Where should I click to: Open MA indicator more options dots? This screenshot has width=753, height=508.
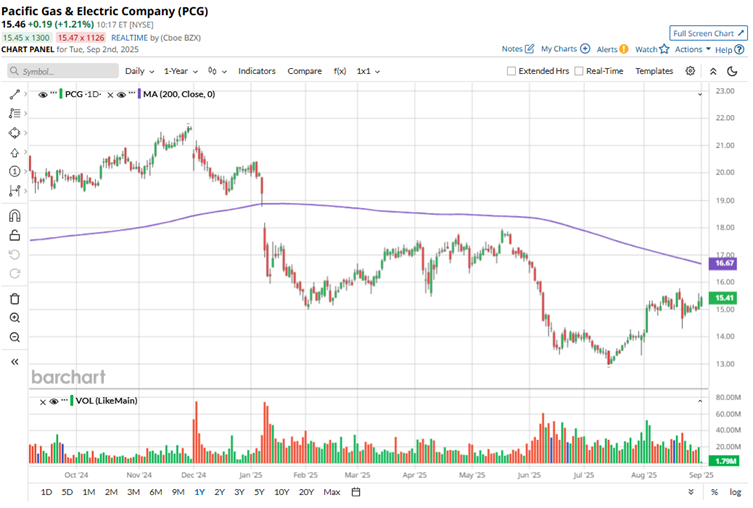pyautogui.click(x=132, y=93)
